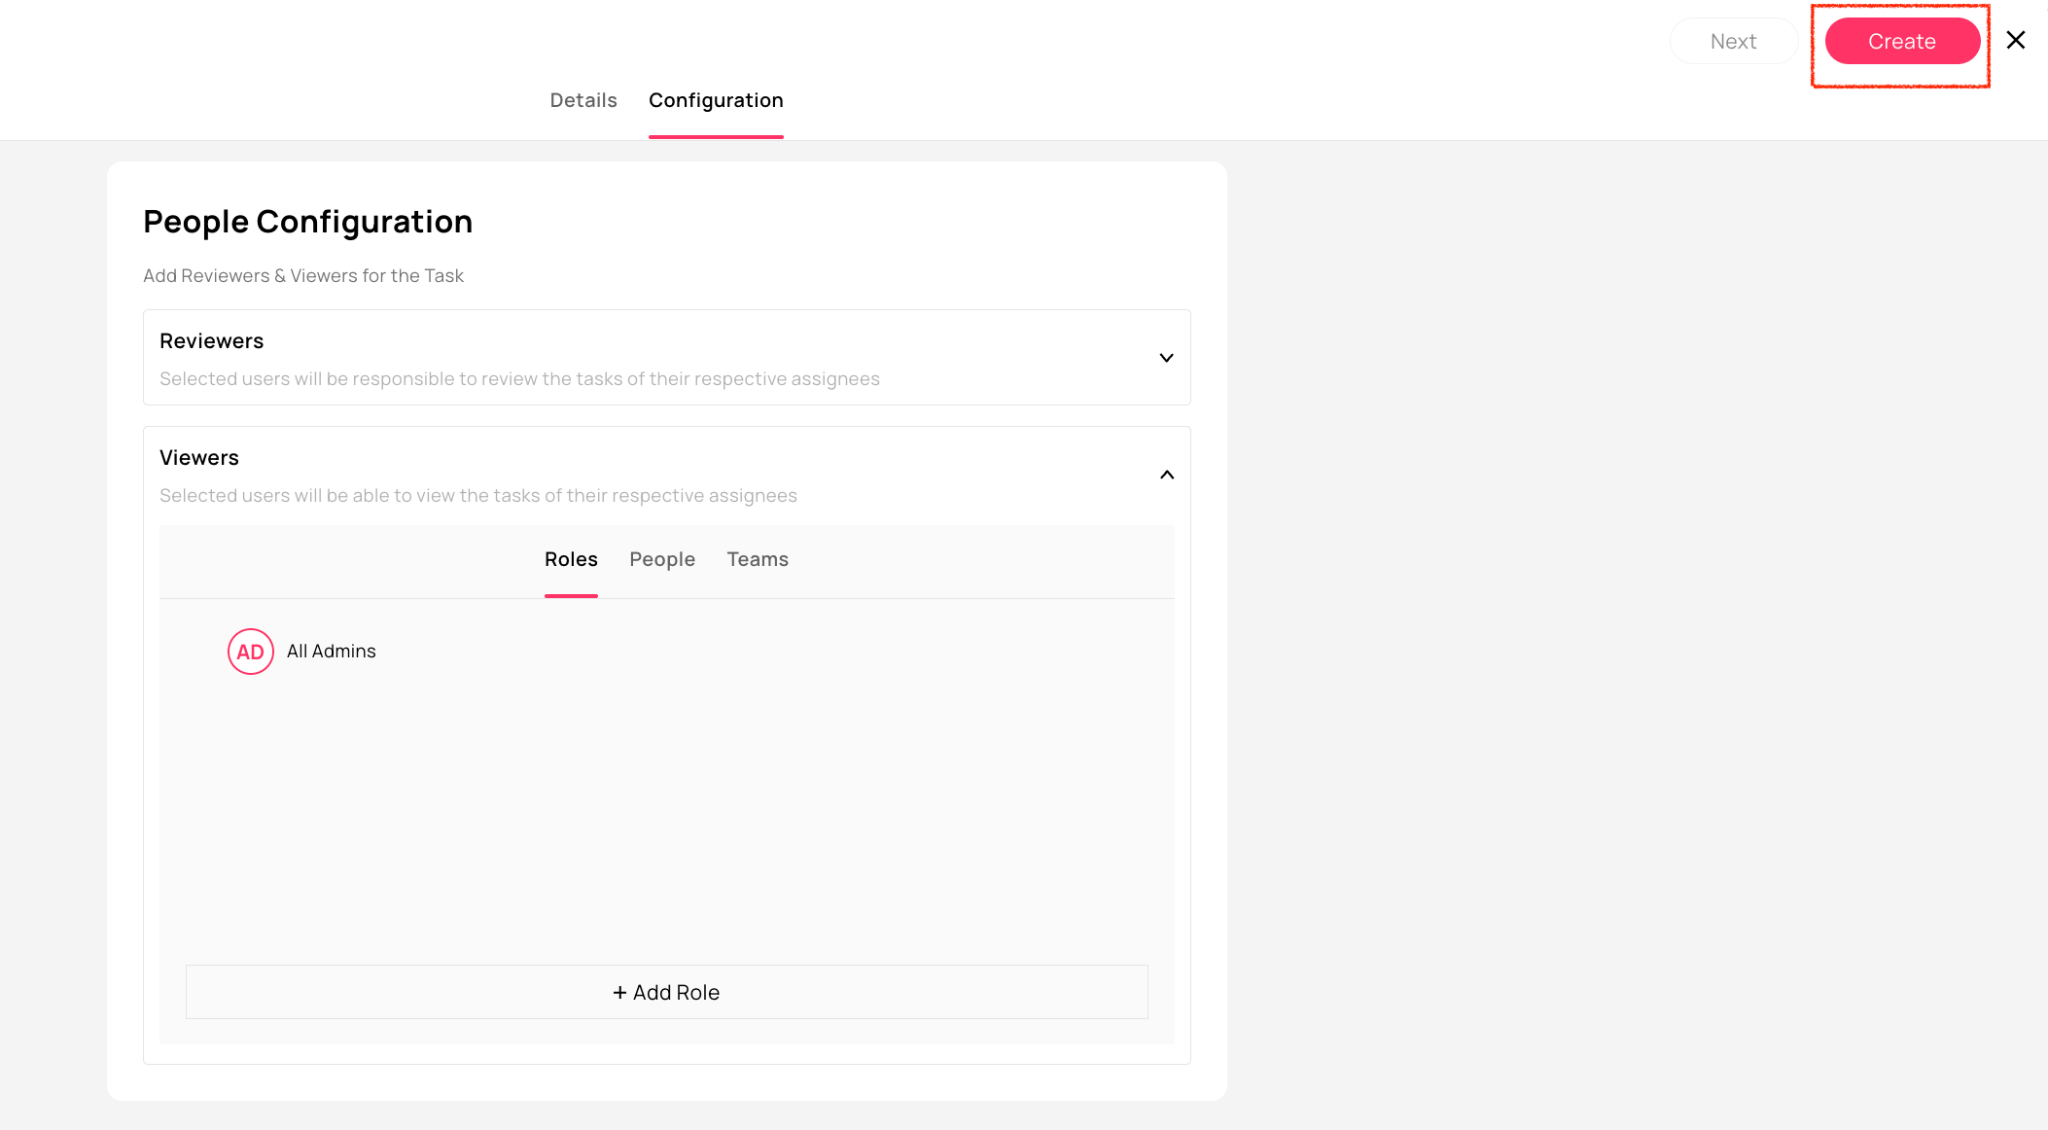Click the Add Role button text
This screenshot has width=2048, height=1130.
click(676, 992)
